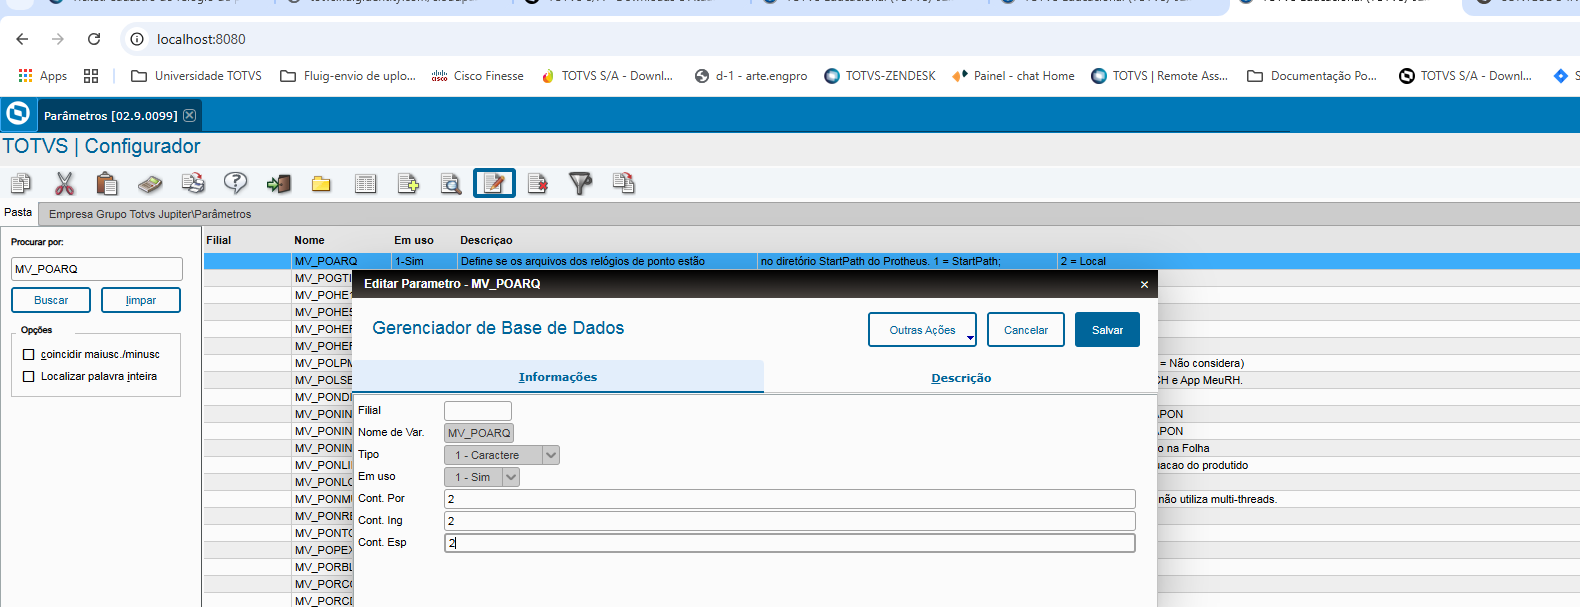The image size is (1580, 607).
Task: Toggle coincidir maiusc./minusc checkbox
Action: pos(29,354)
